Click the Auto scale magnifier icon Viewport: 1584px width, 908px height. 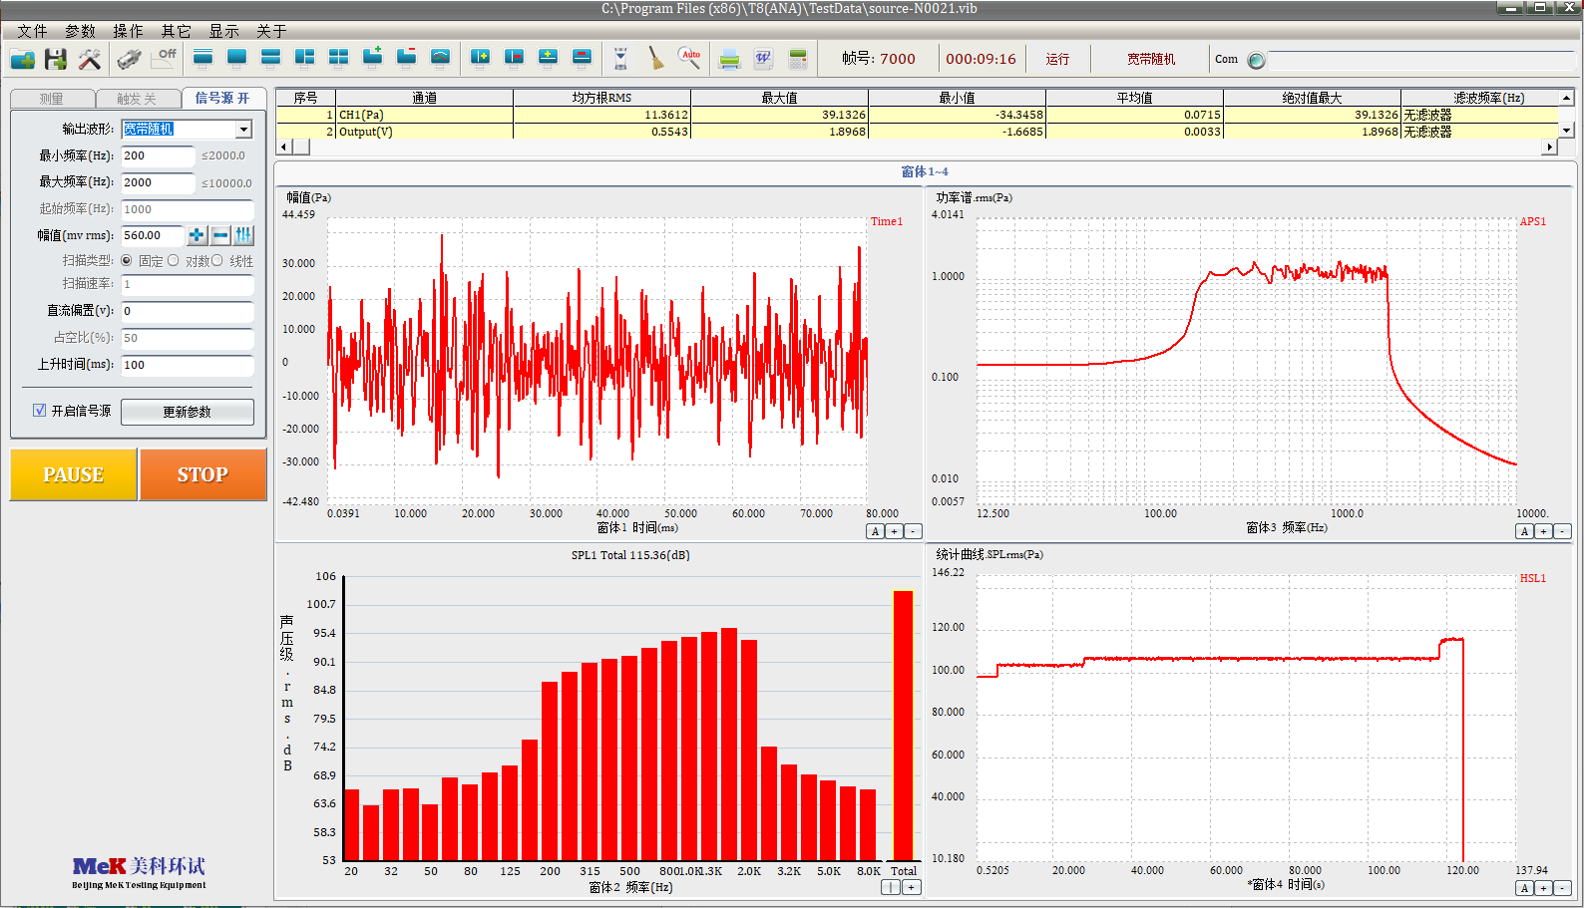pos(690,58)
